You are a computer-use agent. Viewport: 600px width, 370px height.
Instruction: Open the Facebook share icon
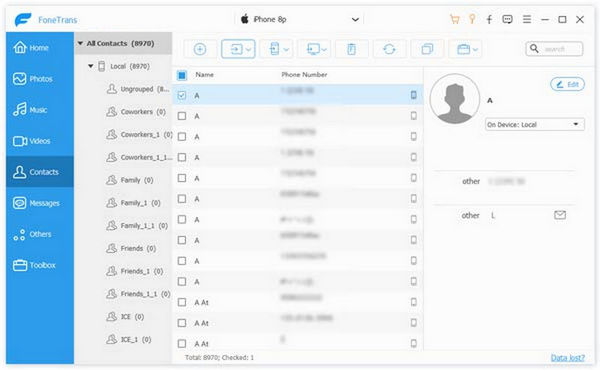click(489, 19)
